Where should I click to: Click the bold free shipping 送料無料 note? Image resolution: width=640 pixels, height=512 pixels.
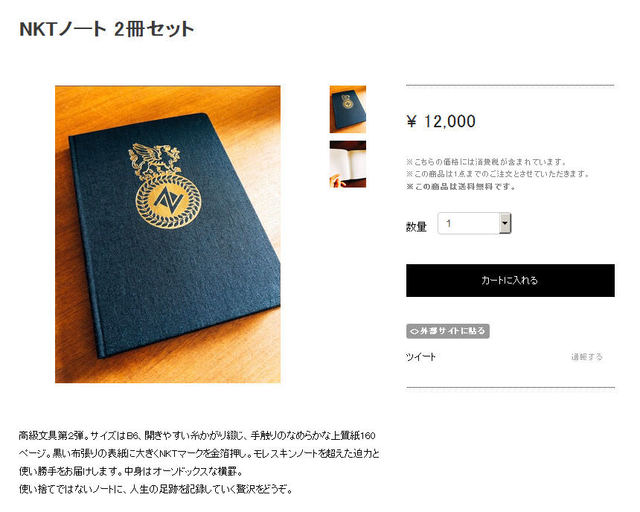tap(460, 187)
